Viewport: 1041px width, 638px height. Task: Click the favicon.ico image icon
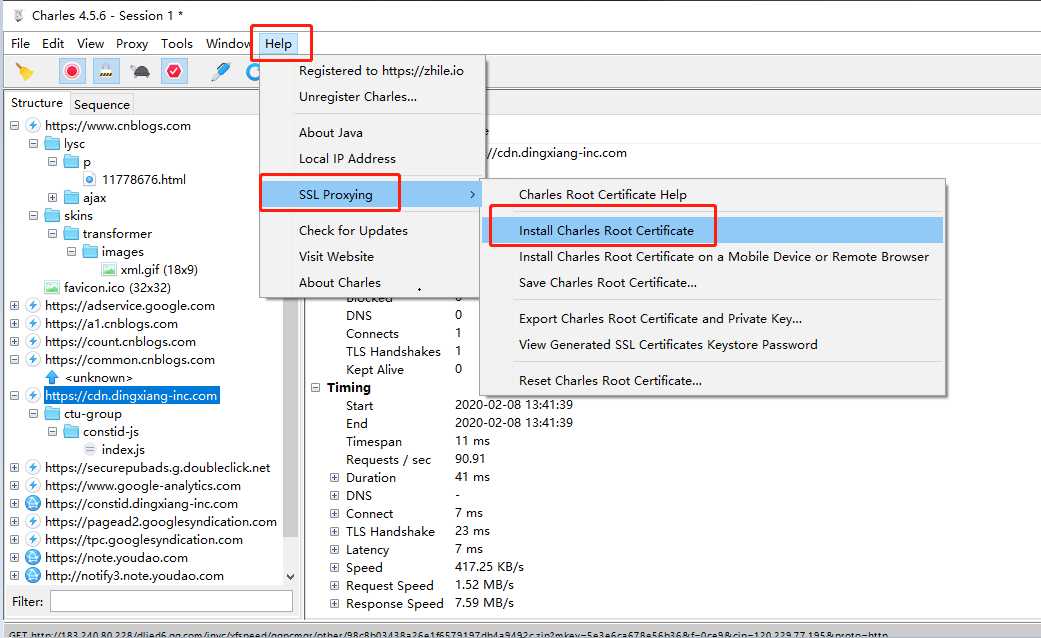52,288
